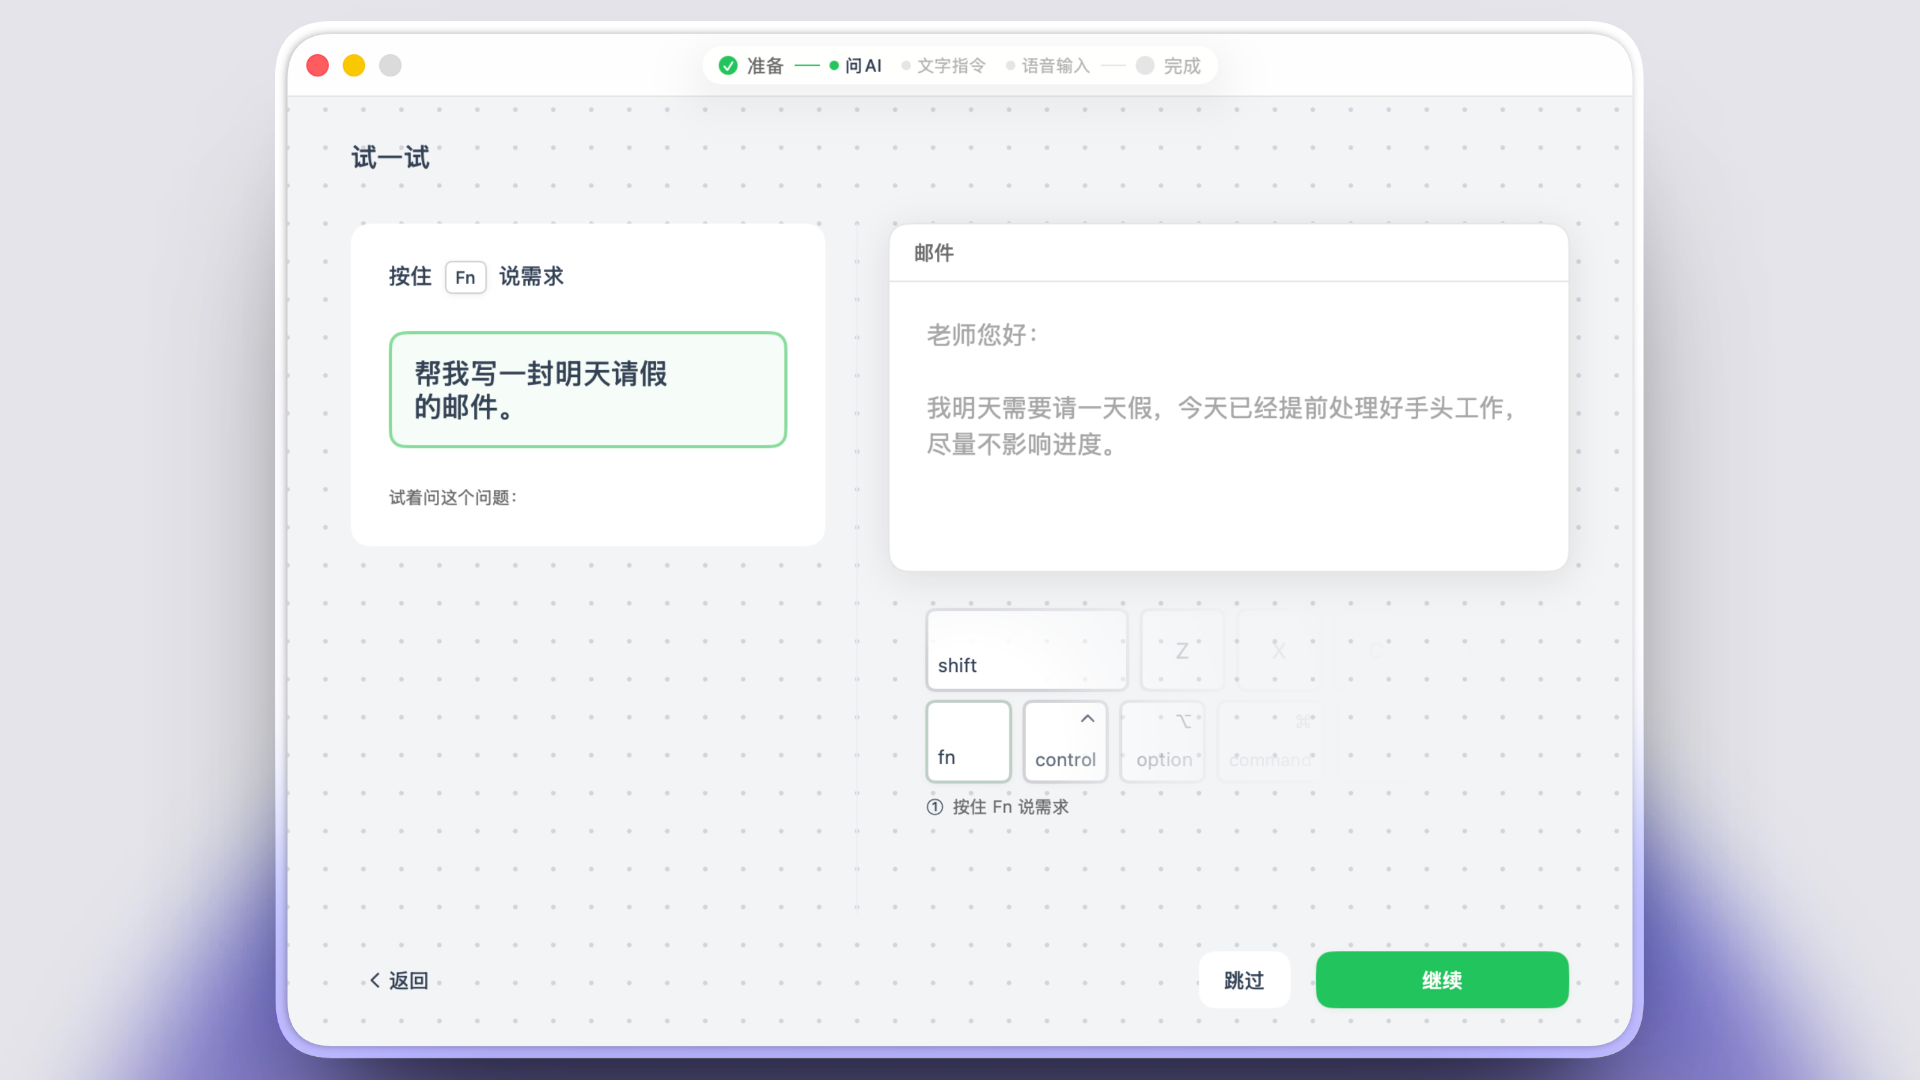
Task: Click the 跳过 skip button
Action: coord(1244,980)
